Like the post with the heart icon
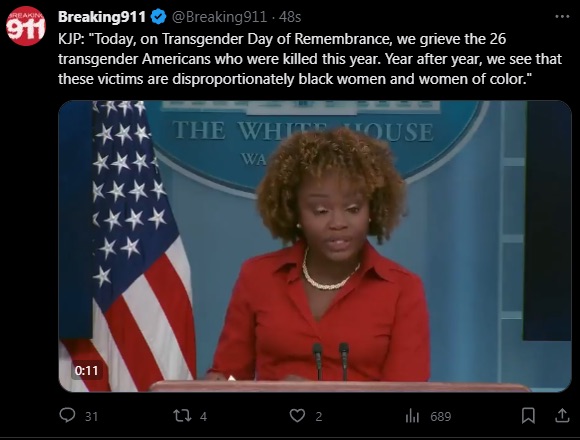The image size is (580, 440). 297,416
